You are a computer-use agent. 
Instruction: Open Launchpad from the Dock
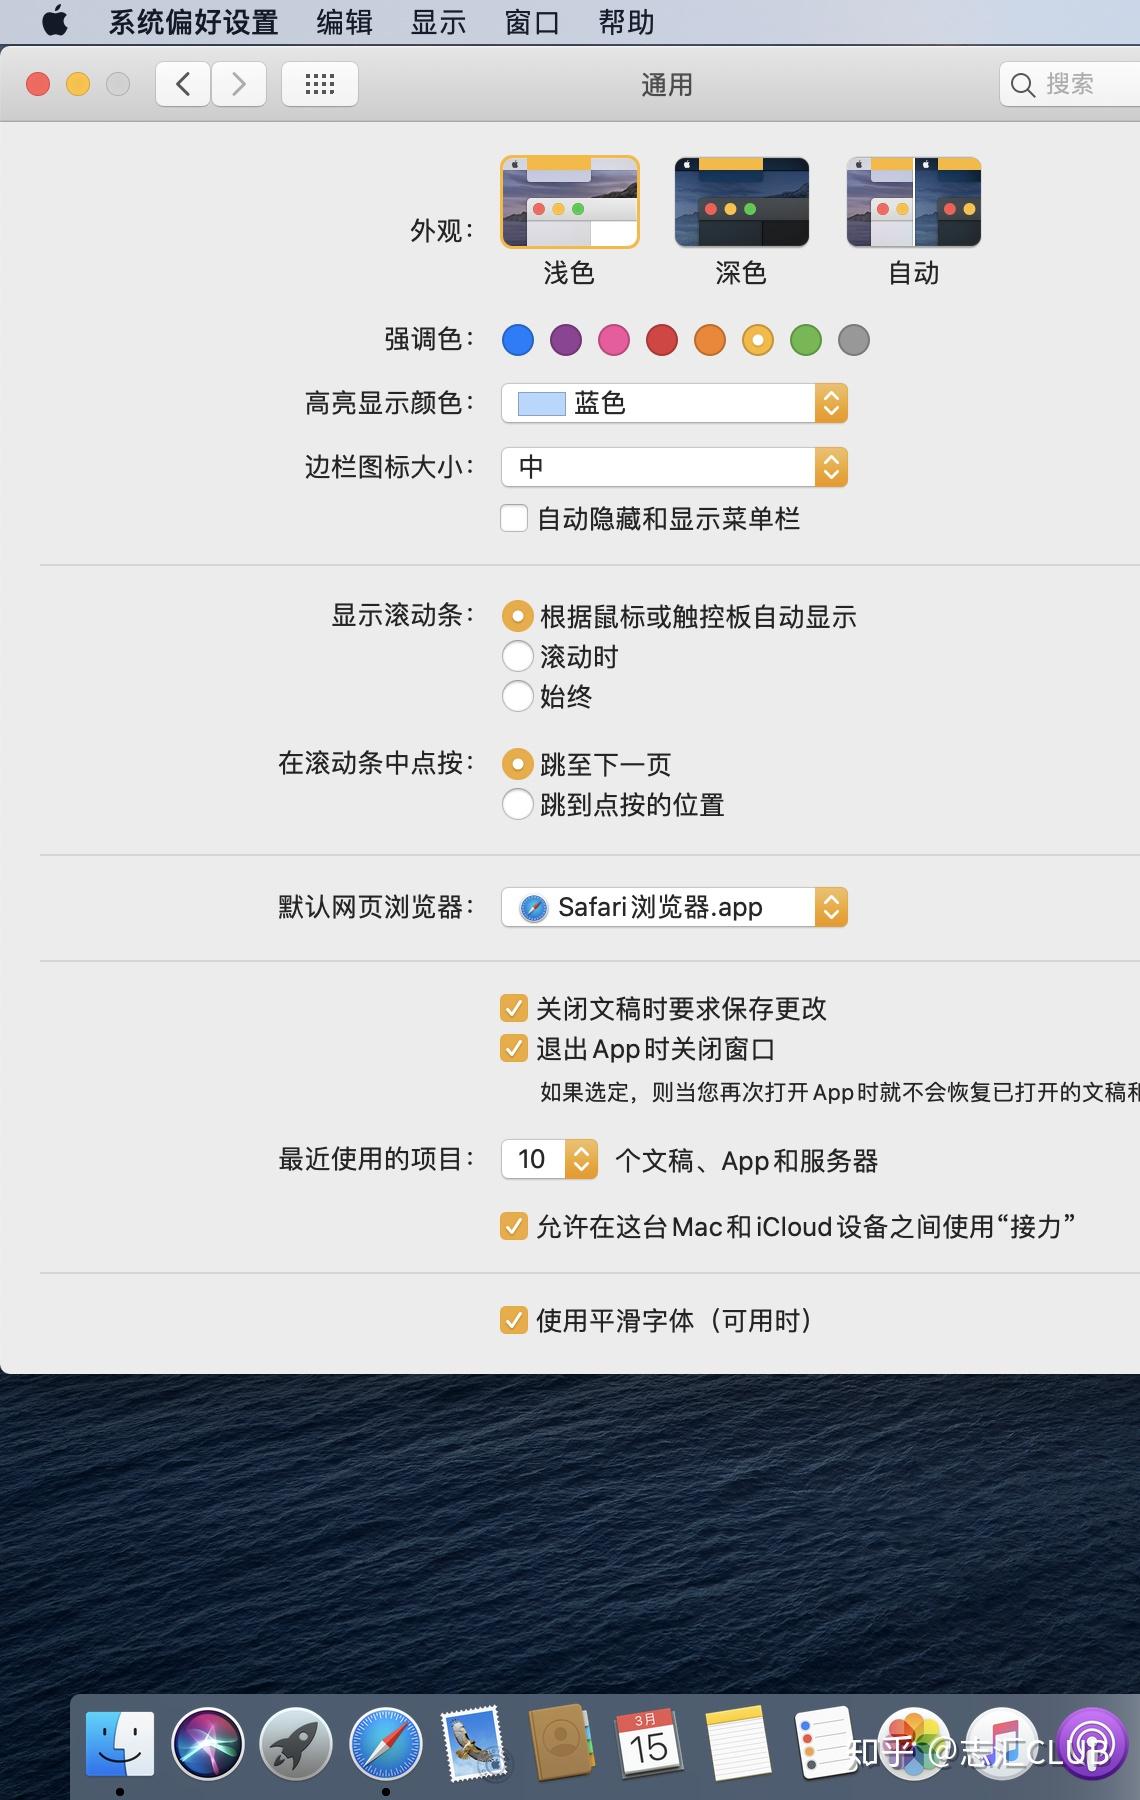click(x=296, y=1743)
